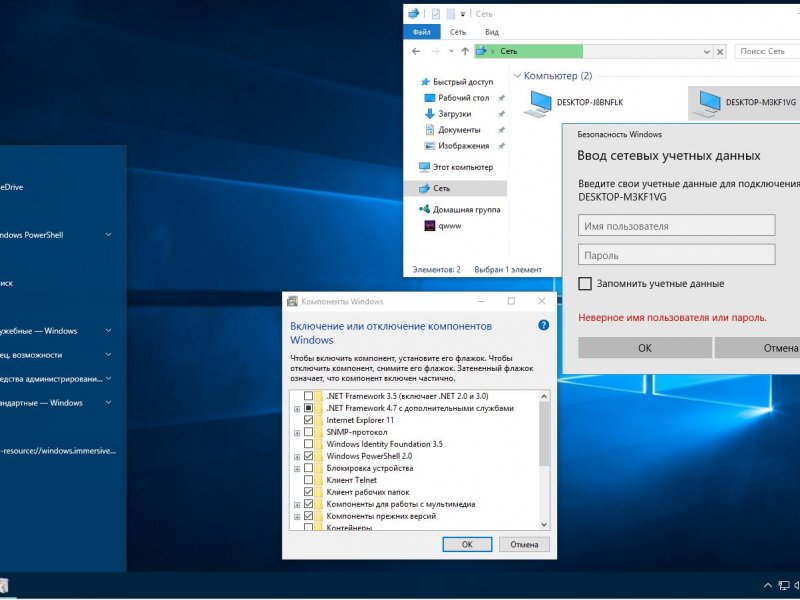Click the Поиск: Сеть search box
Image resolution: width=800 pixels, height=600 pixels.
(x=767, y=51)
